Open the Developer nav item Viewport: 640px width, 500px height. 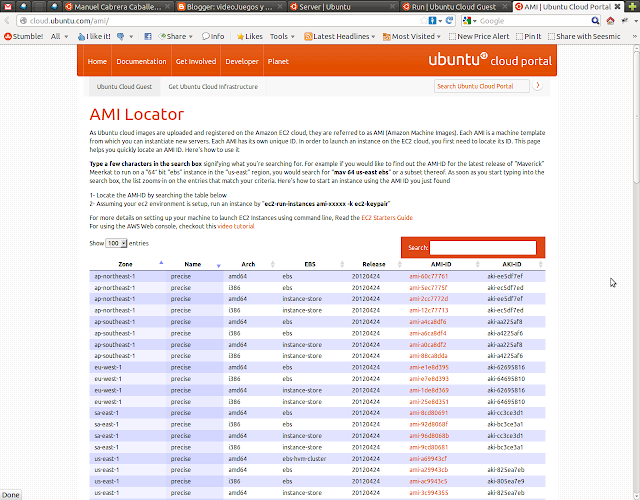tap(242, 61)
